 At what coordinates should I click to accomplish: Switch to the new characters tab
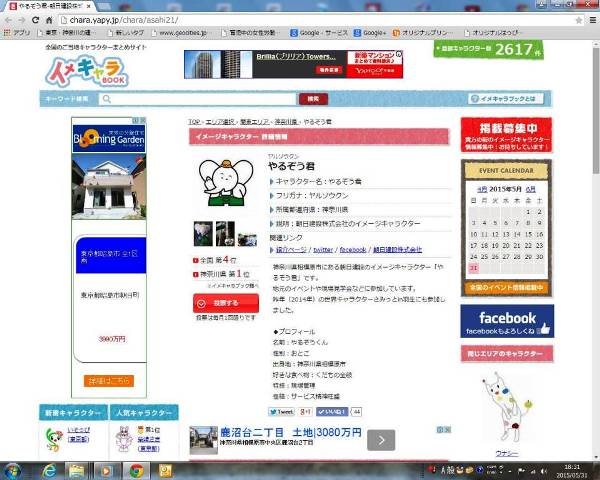pos(73,413)
